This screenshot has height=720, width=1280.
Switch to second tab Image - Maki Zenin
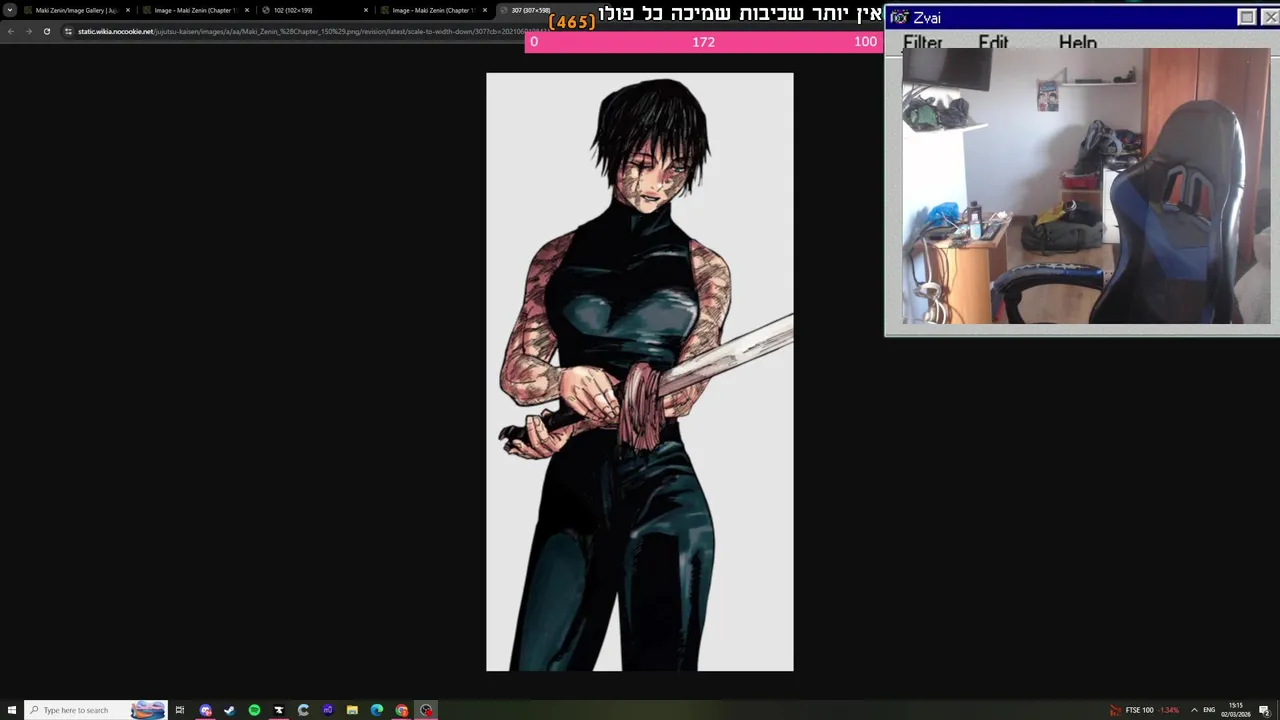coord(194,10)
